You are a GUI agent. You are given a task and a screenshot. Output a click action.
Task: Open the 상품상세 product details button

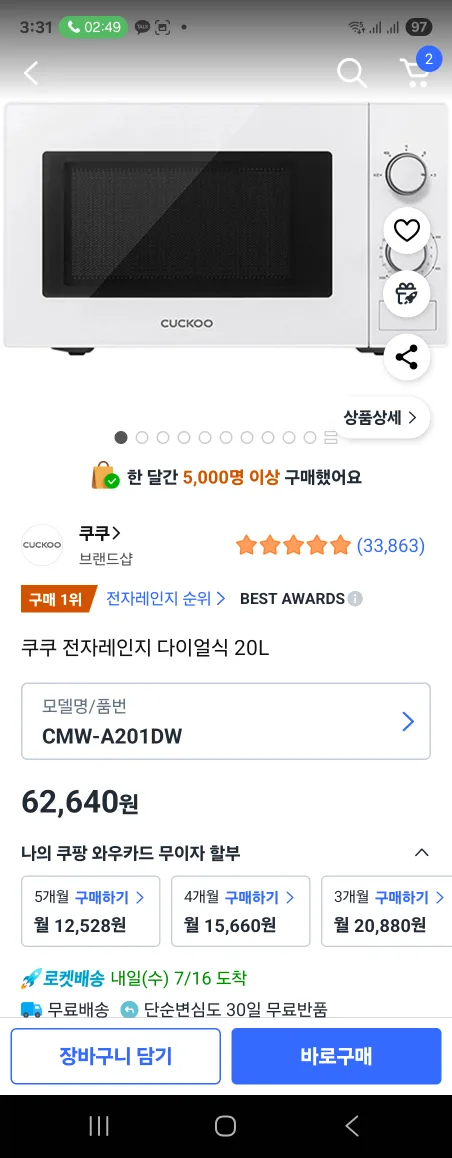(380, 417)
